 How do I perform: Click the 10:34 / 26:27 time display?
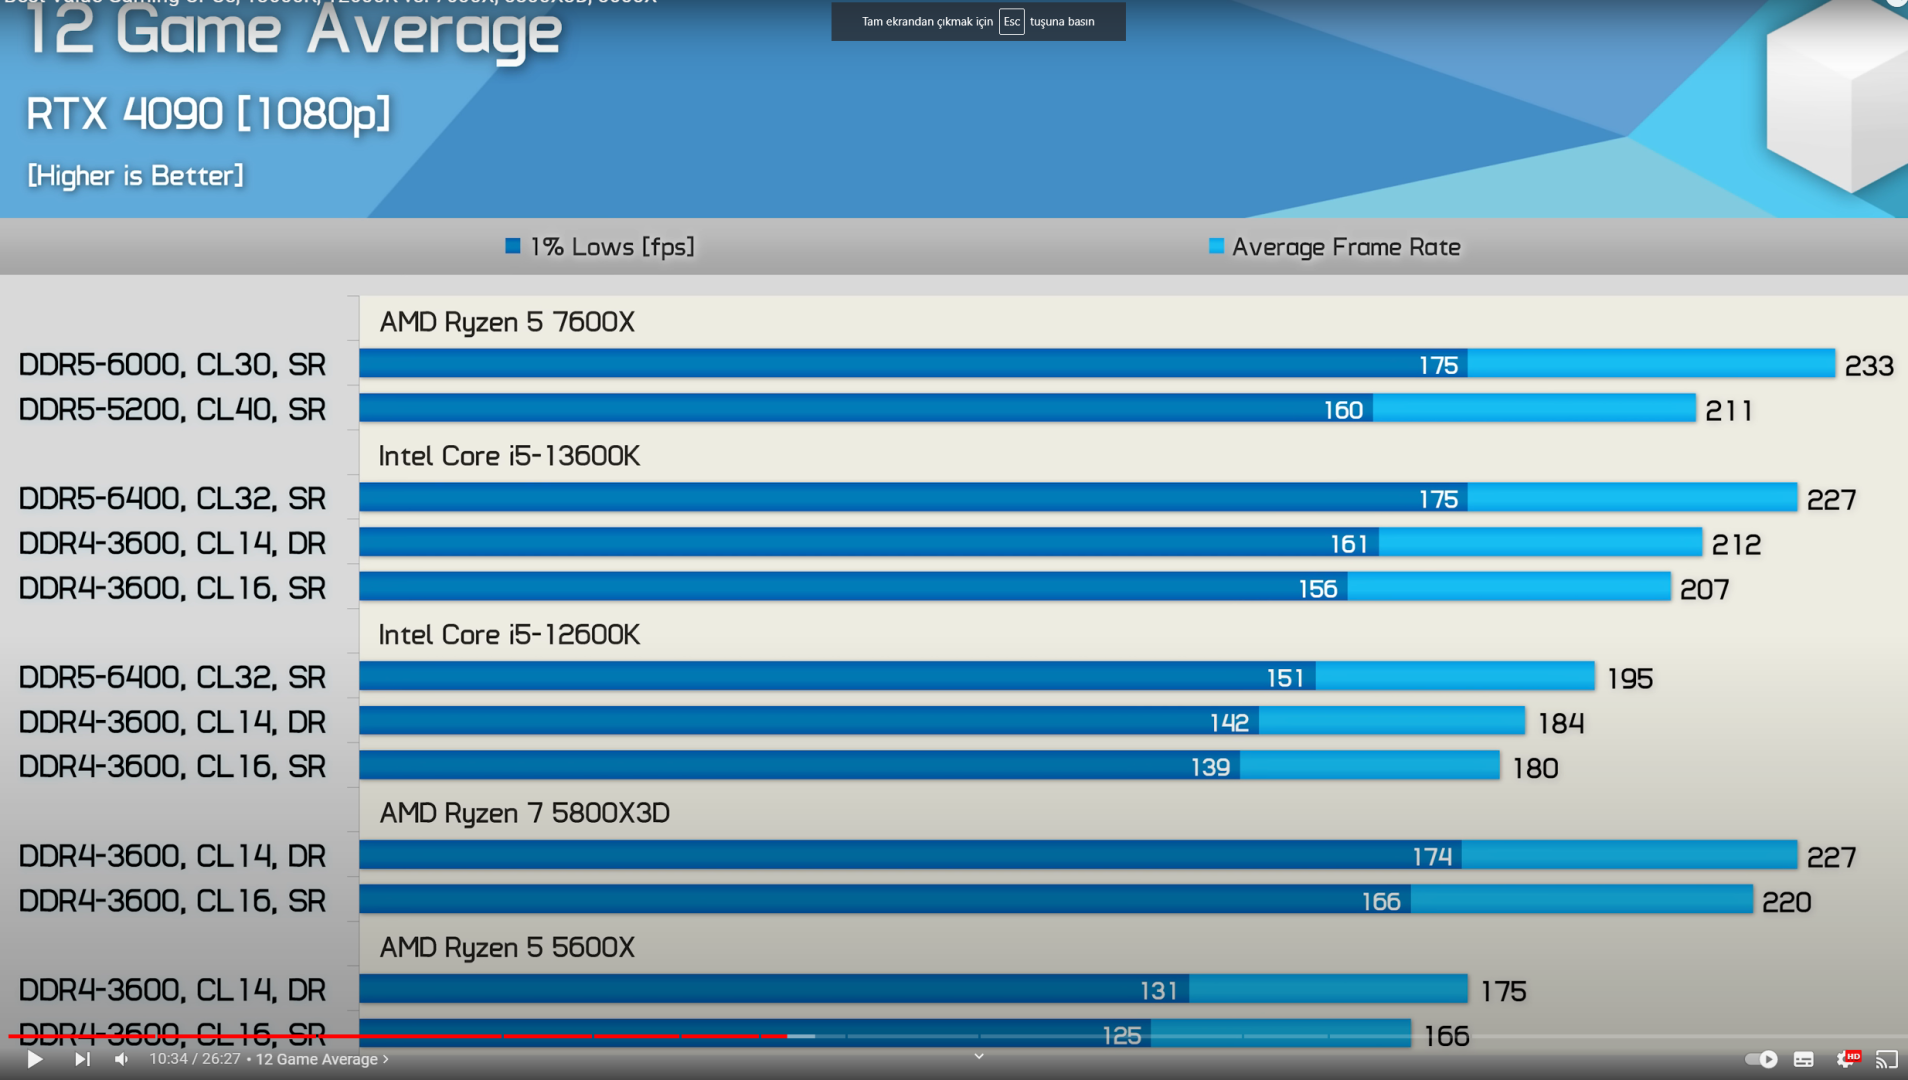click(195, 1059)
